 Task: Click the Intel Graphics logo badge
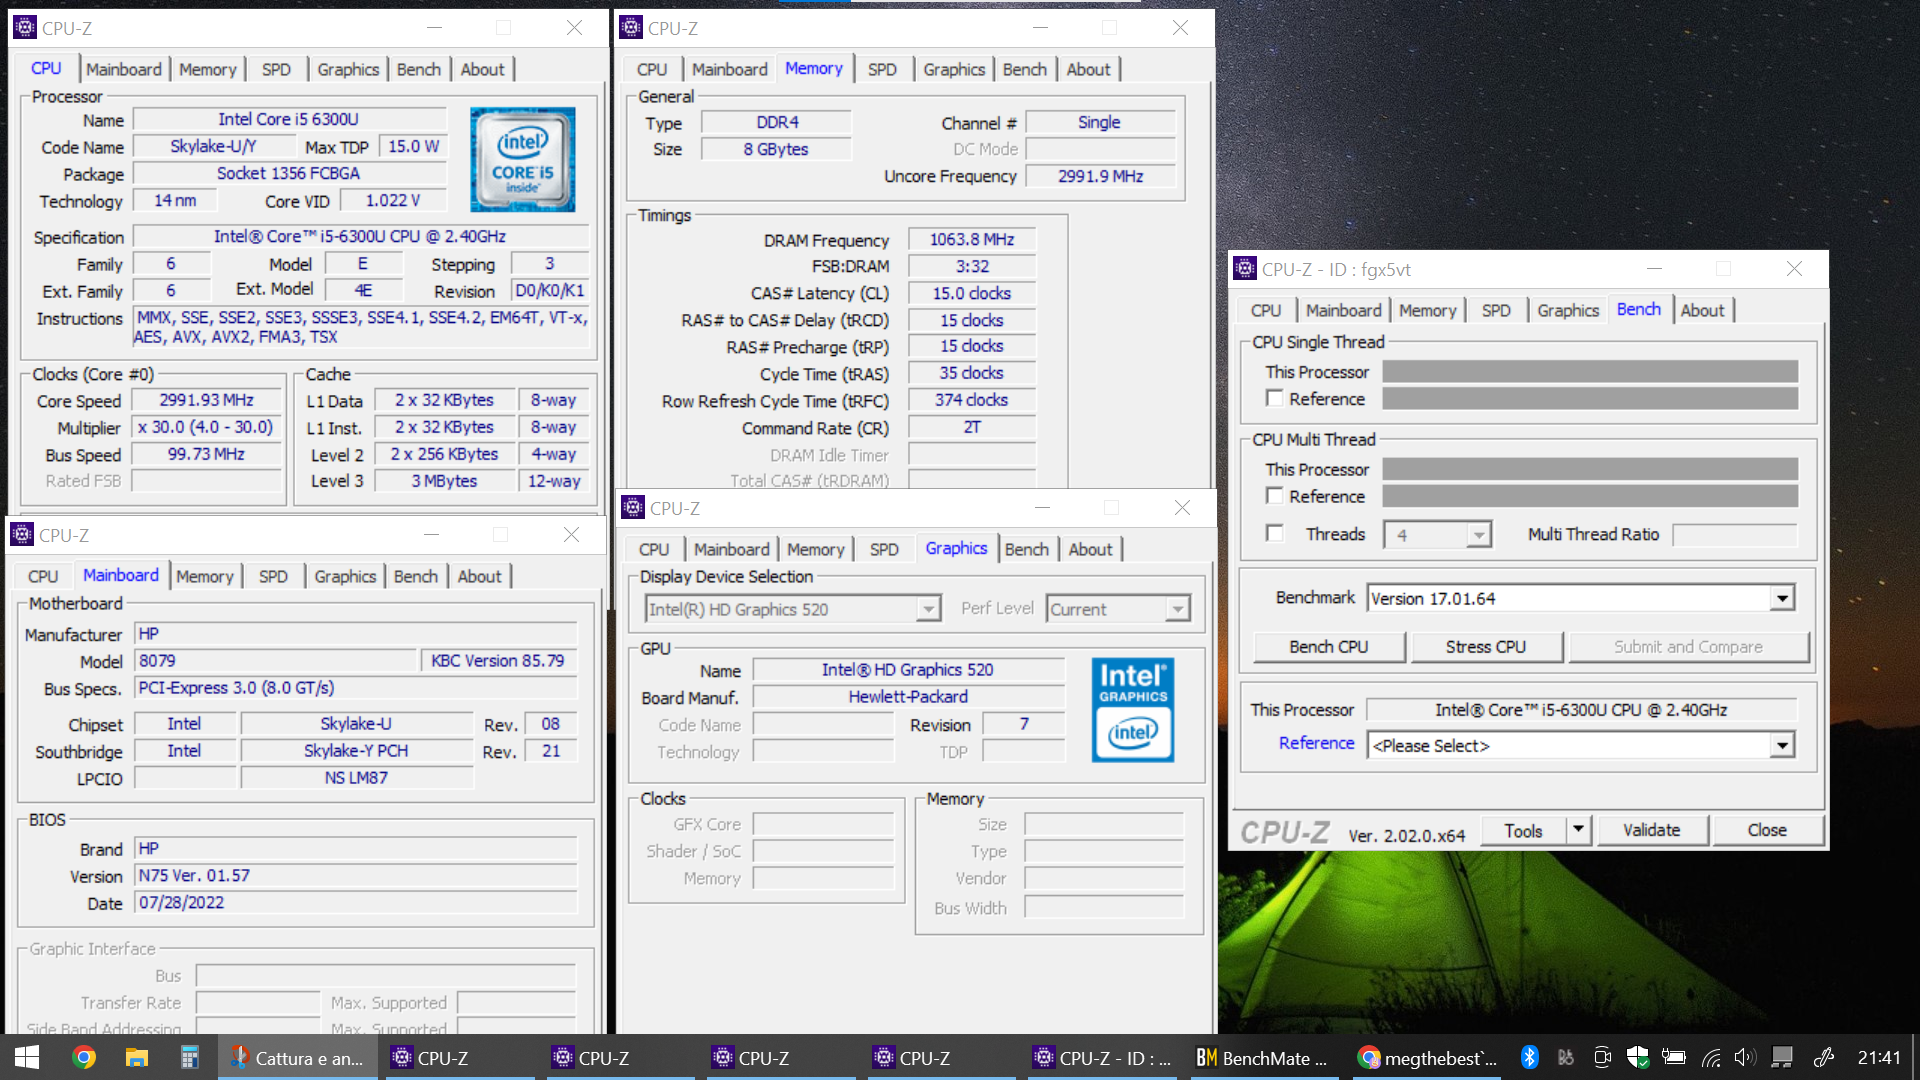pos(1133,710)
